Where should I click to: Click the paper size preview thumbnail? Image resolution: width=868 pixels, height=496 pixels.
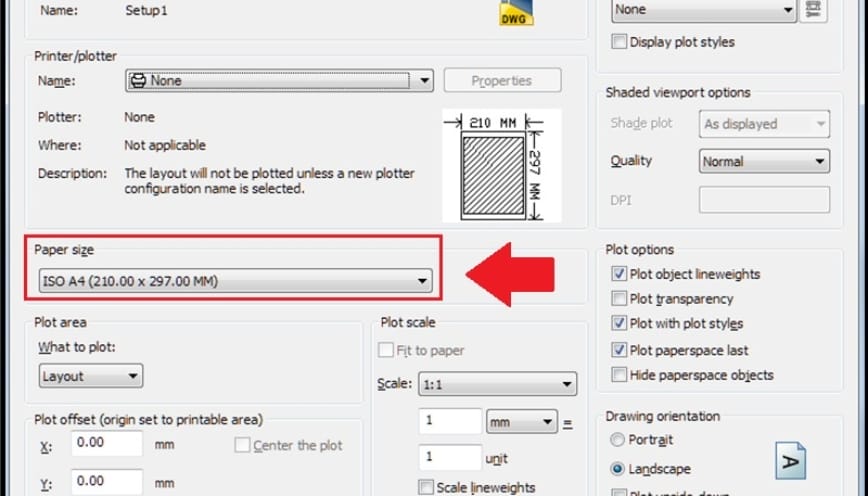tap(502, 166)
